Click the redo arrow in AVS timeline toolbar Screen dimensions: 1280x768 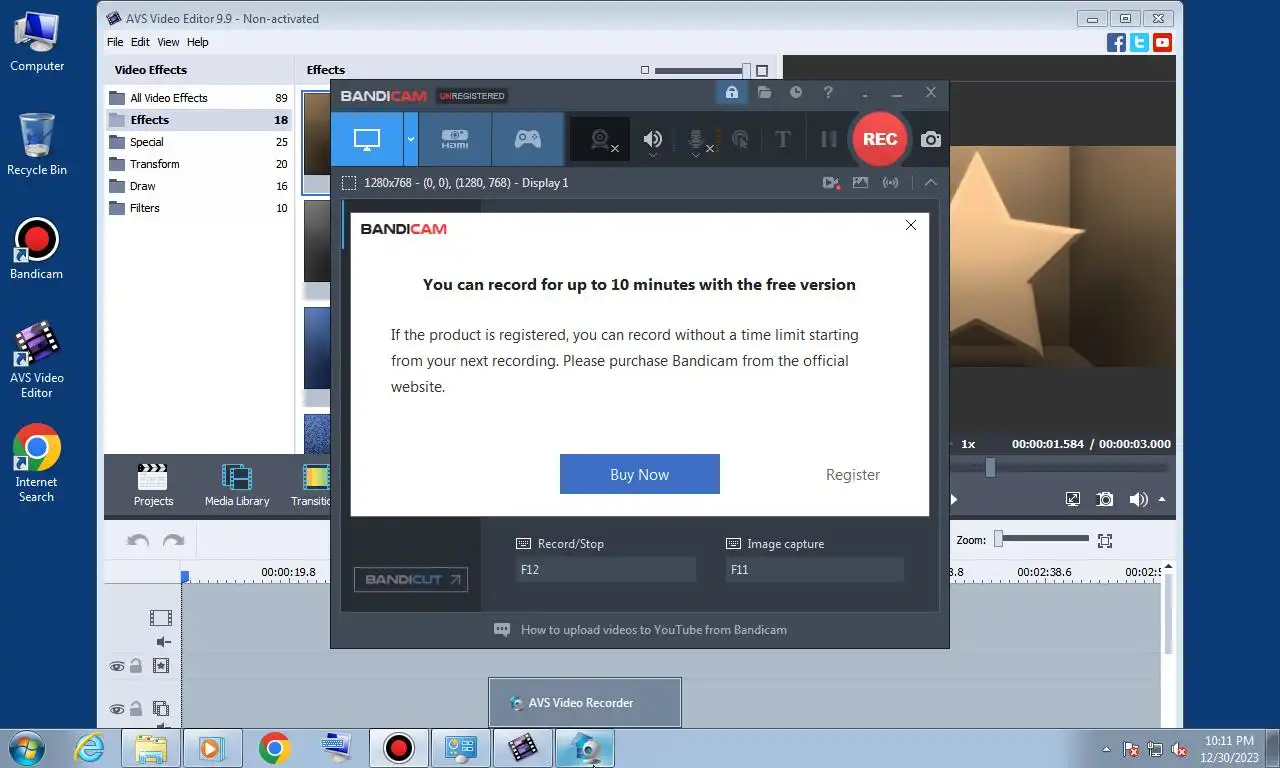174,541
